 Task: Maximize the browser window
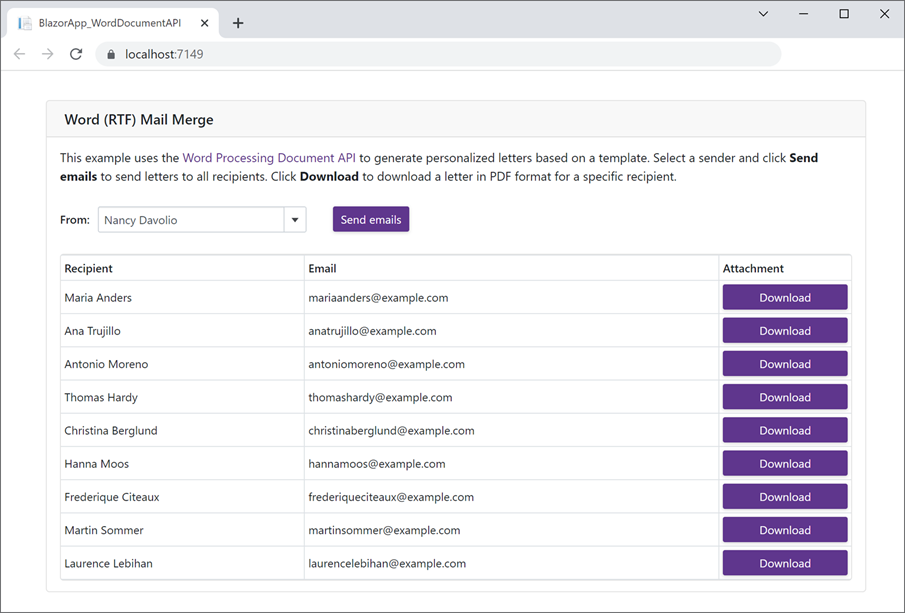click(844, 14)
